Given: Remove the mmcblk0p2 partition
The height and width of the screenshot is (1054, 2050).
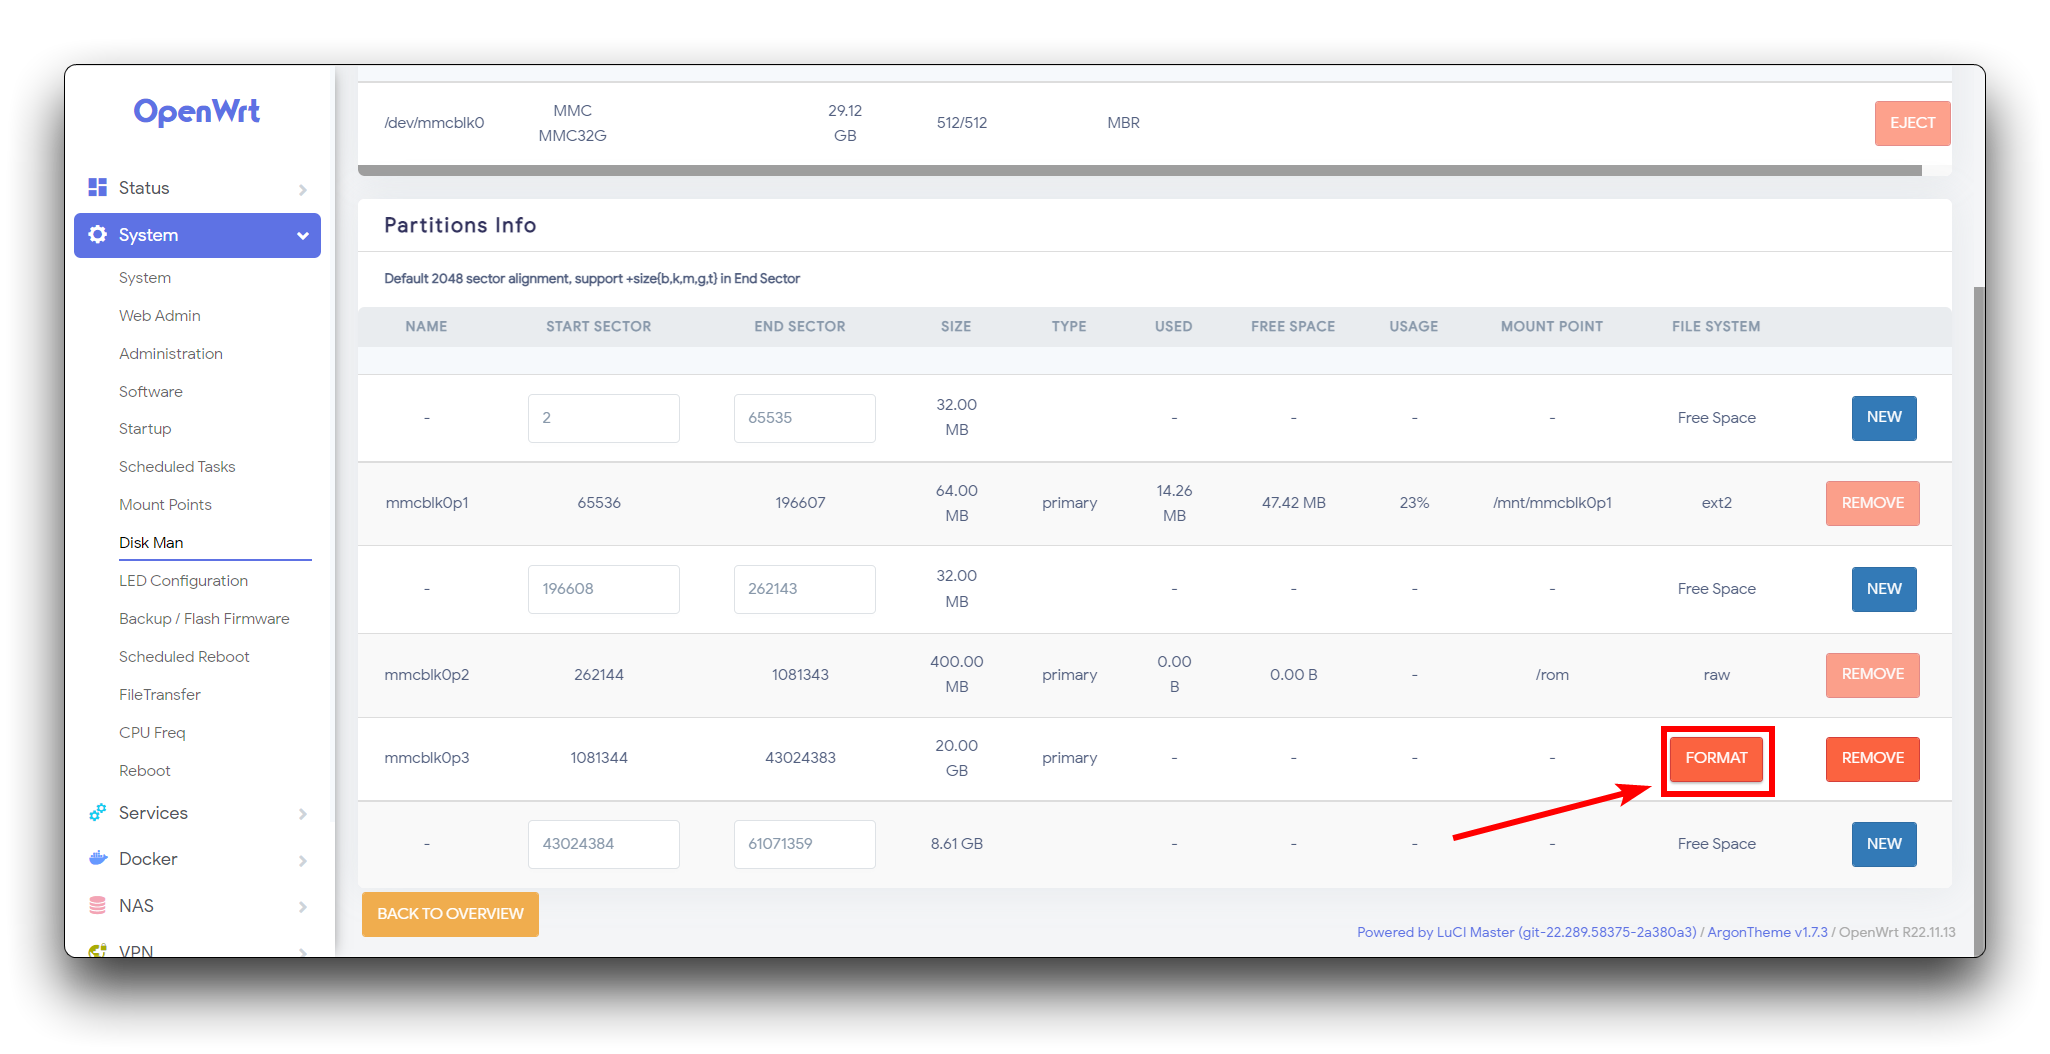Looking at the screenshot, I should [1872, 675].
